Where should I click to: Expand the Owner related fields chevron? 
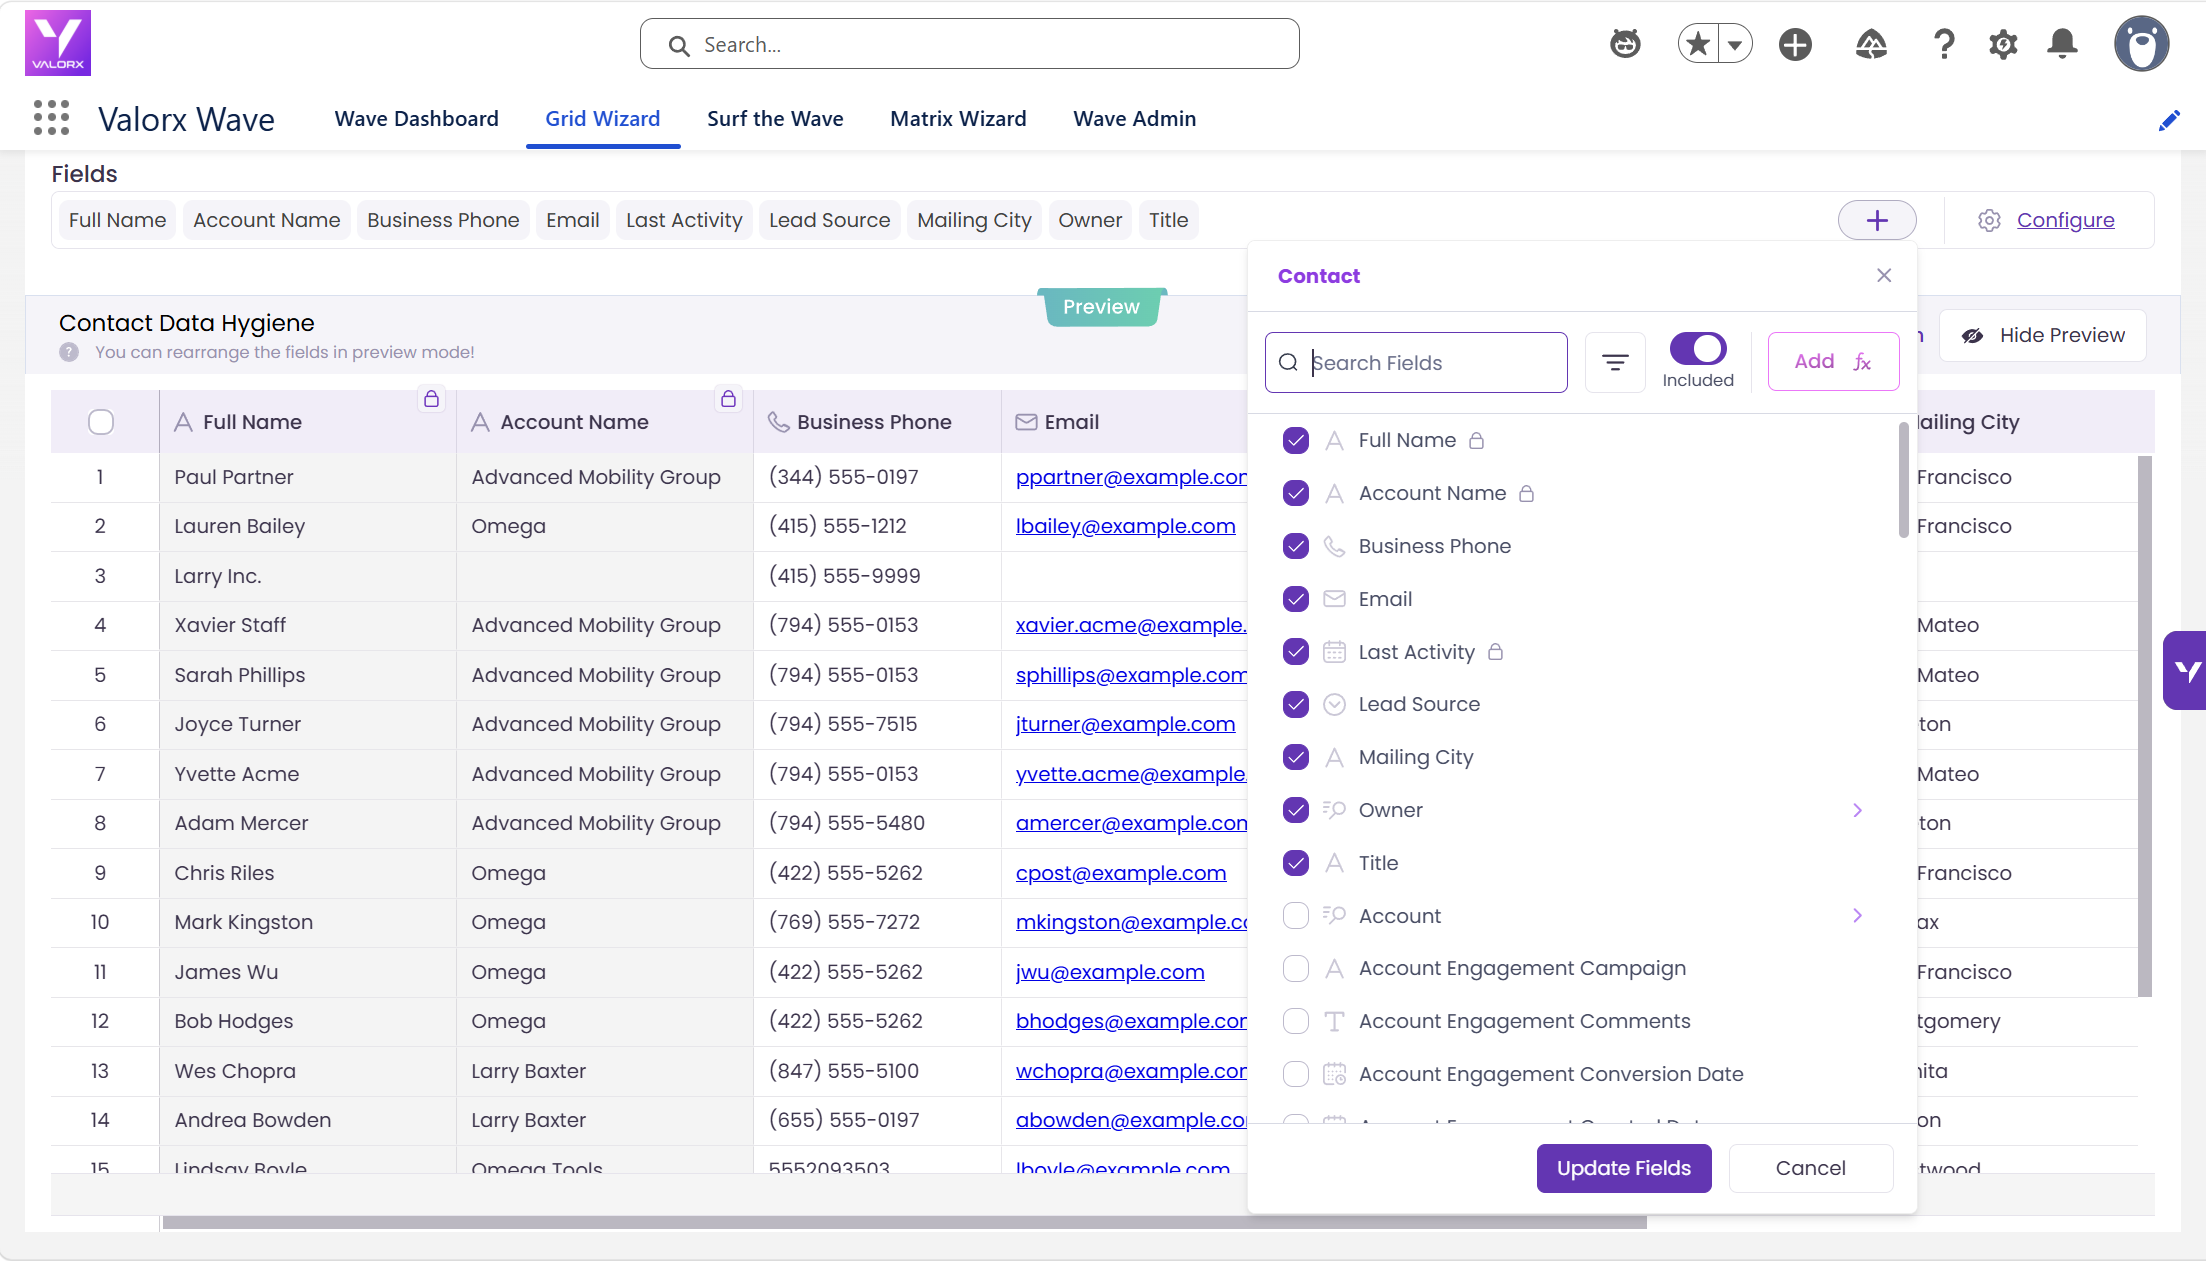tap(1857, 810)
